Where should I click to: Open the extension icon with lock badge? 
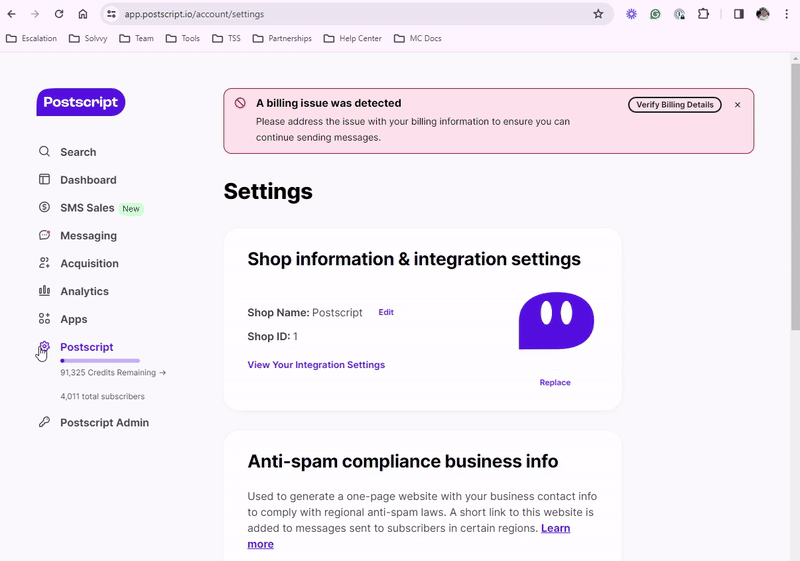click(x=679, y=14)
